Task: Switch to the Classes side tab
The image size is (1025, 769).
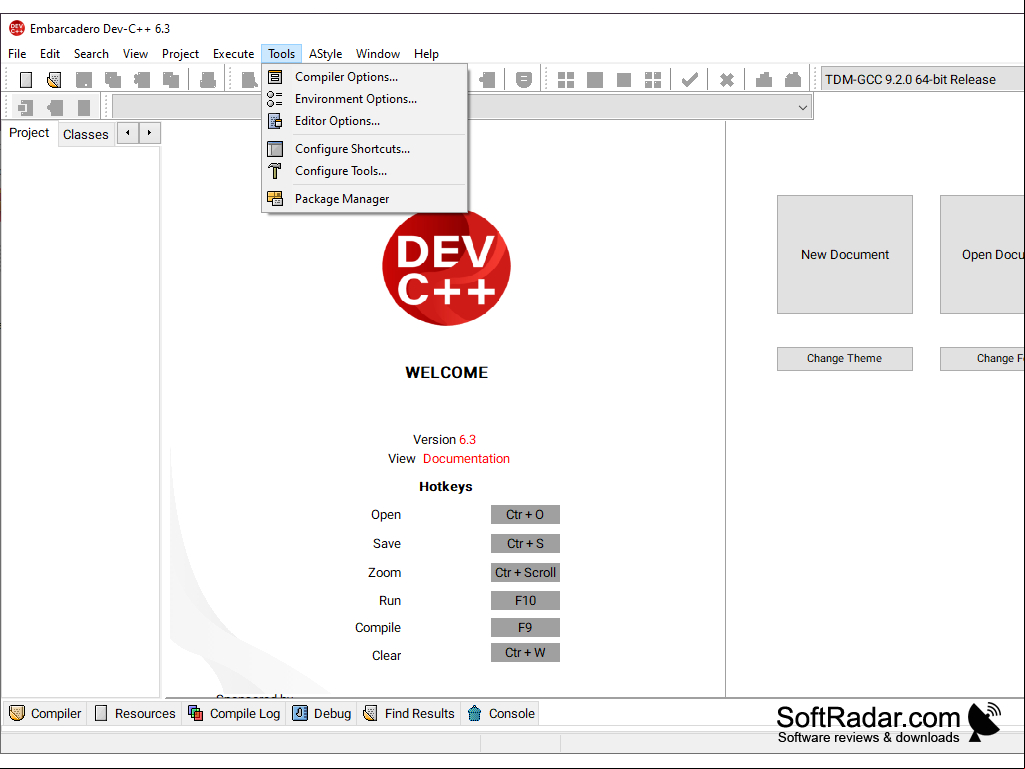Action: tap(86, 134)
